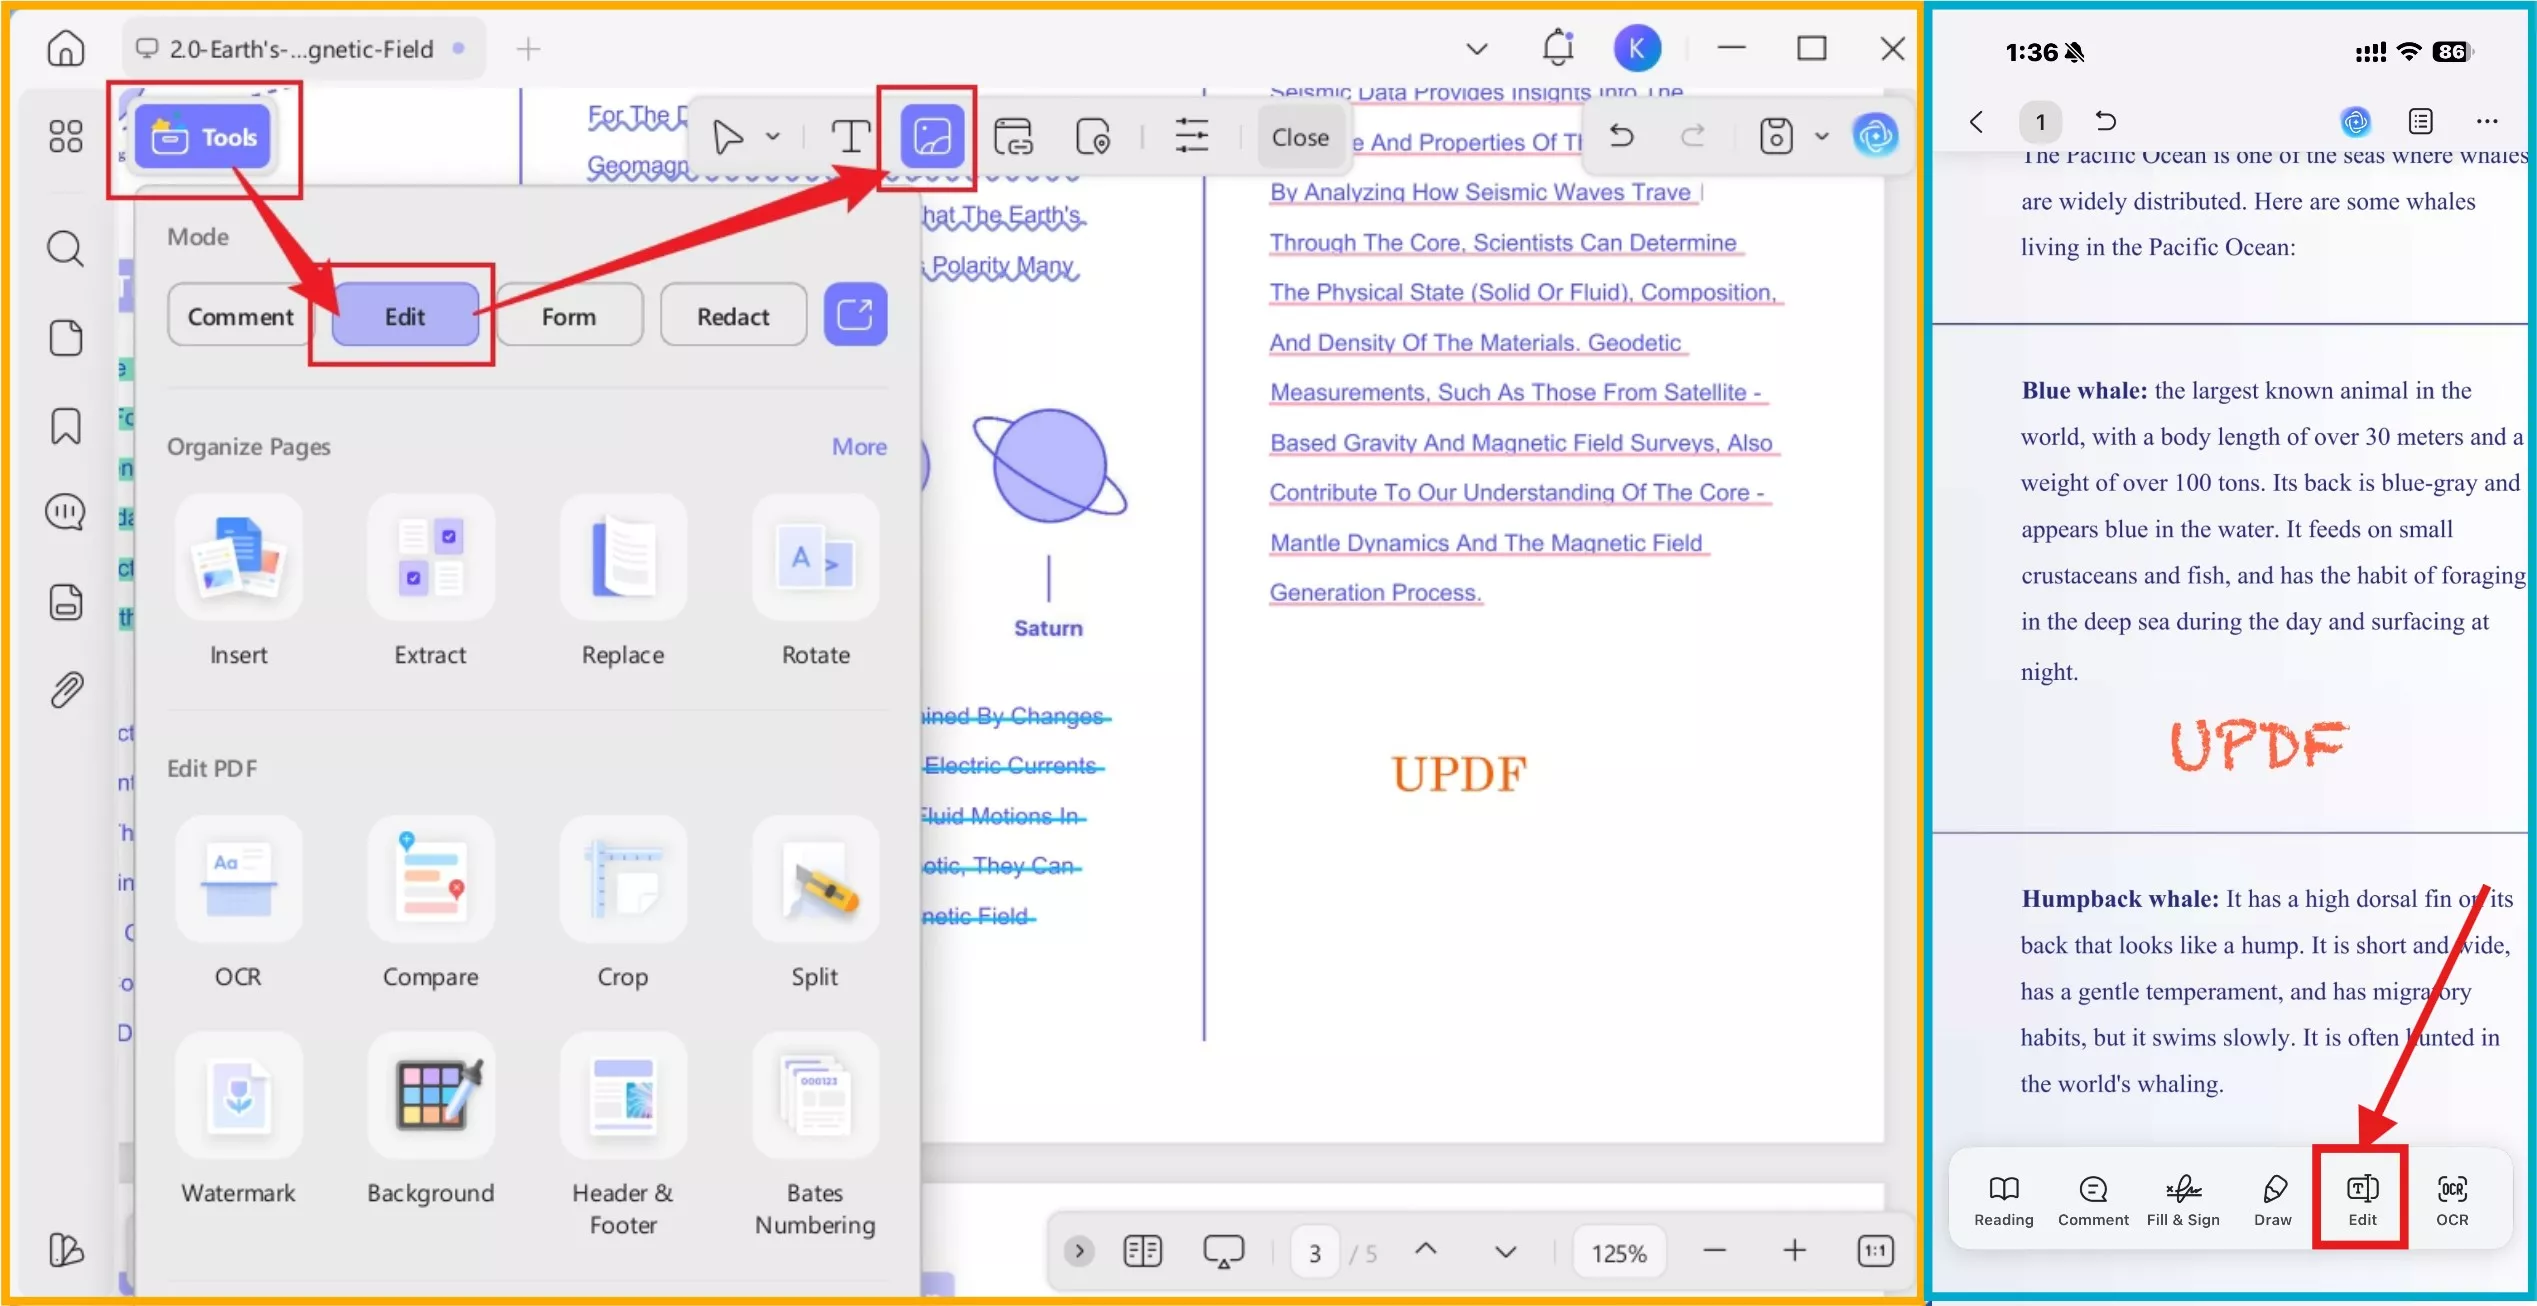
Task: Open the save options dropdown
Action: [x=1821, y=137]
